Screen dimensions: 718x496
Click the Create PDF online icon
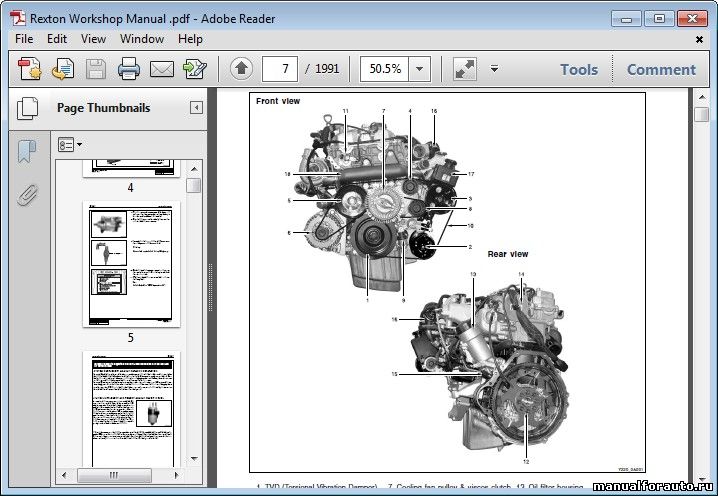[x=30, y=69]
